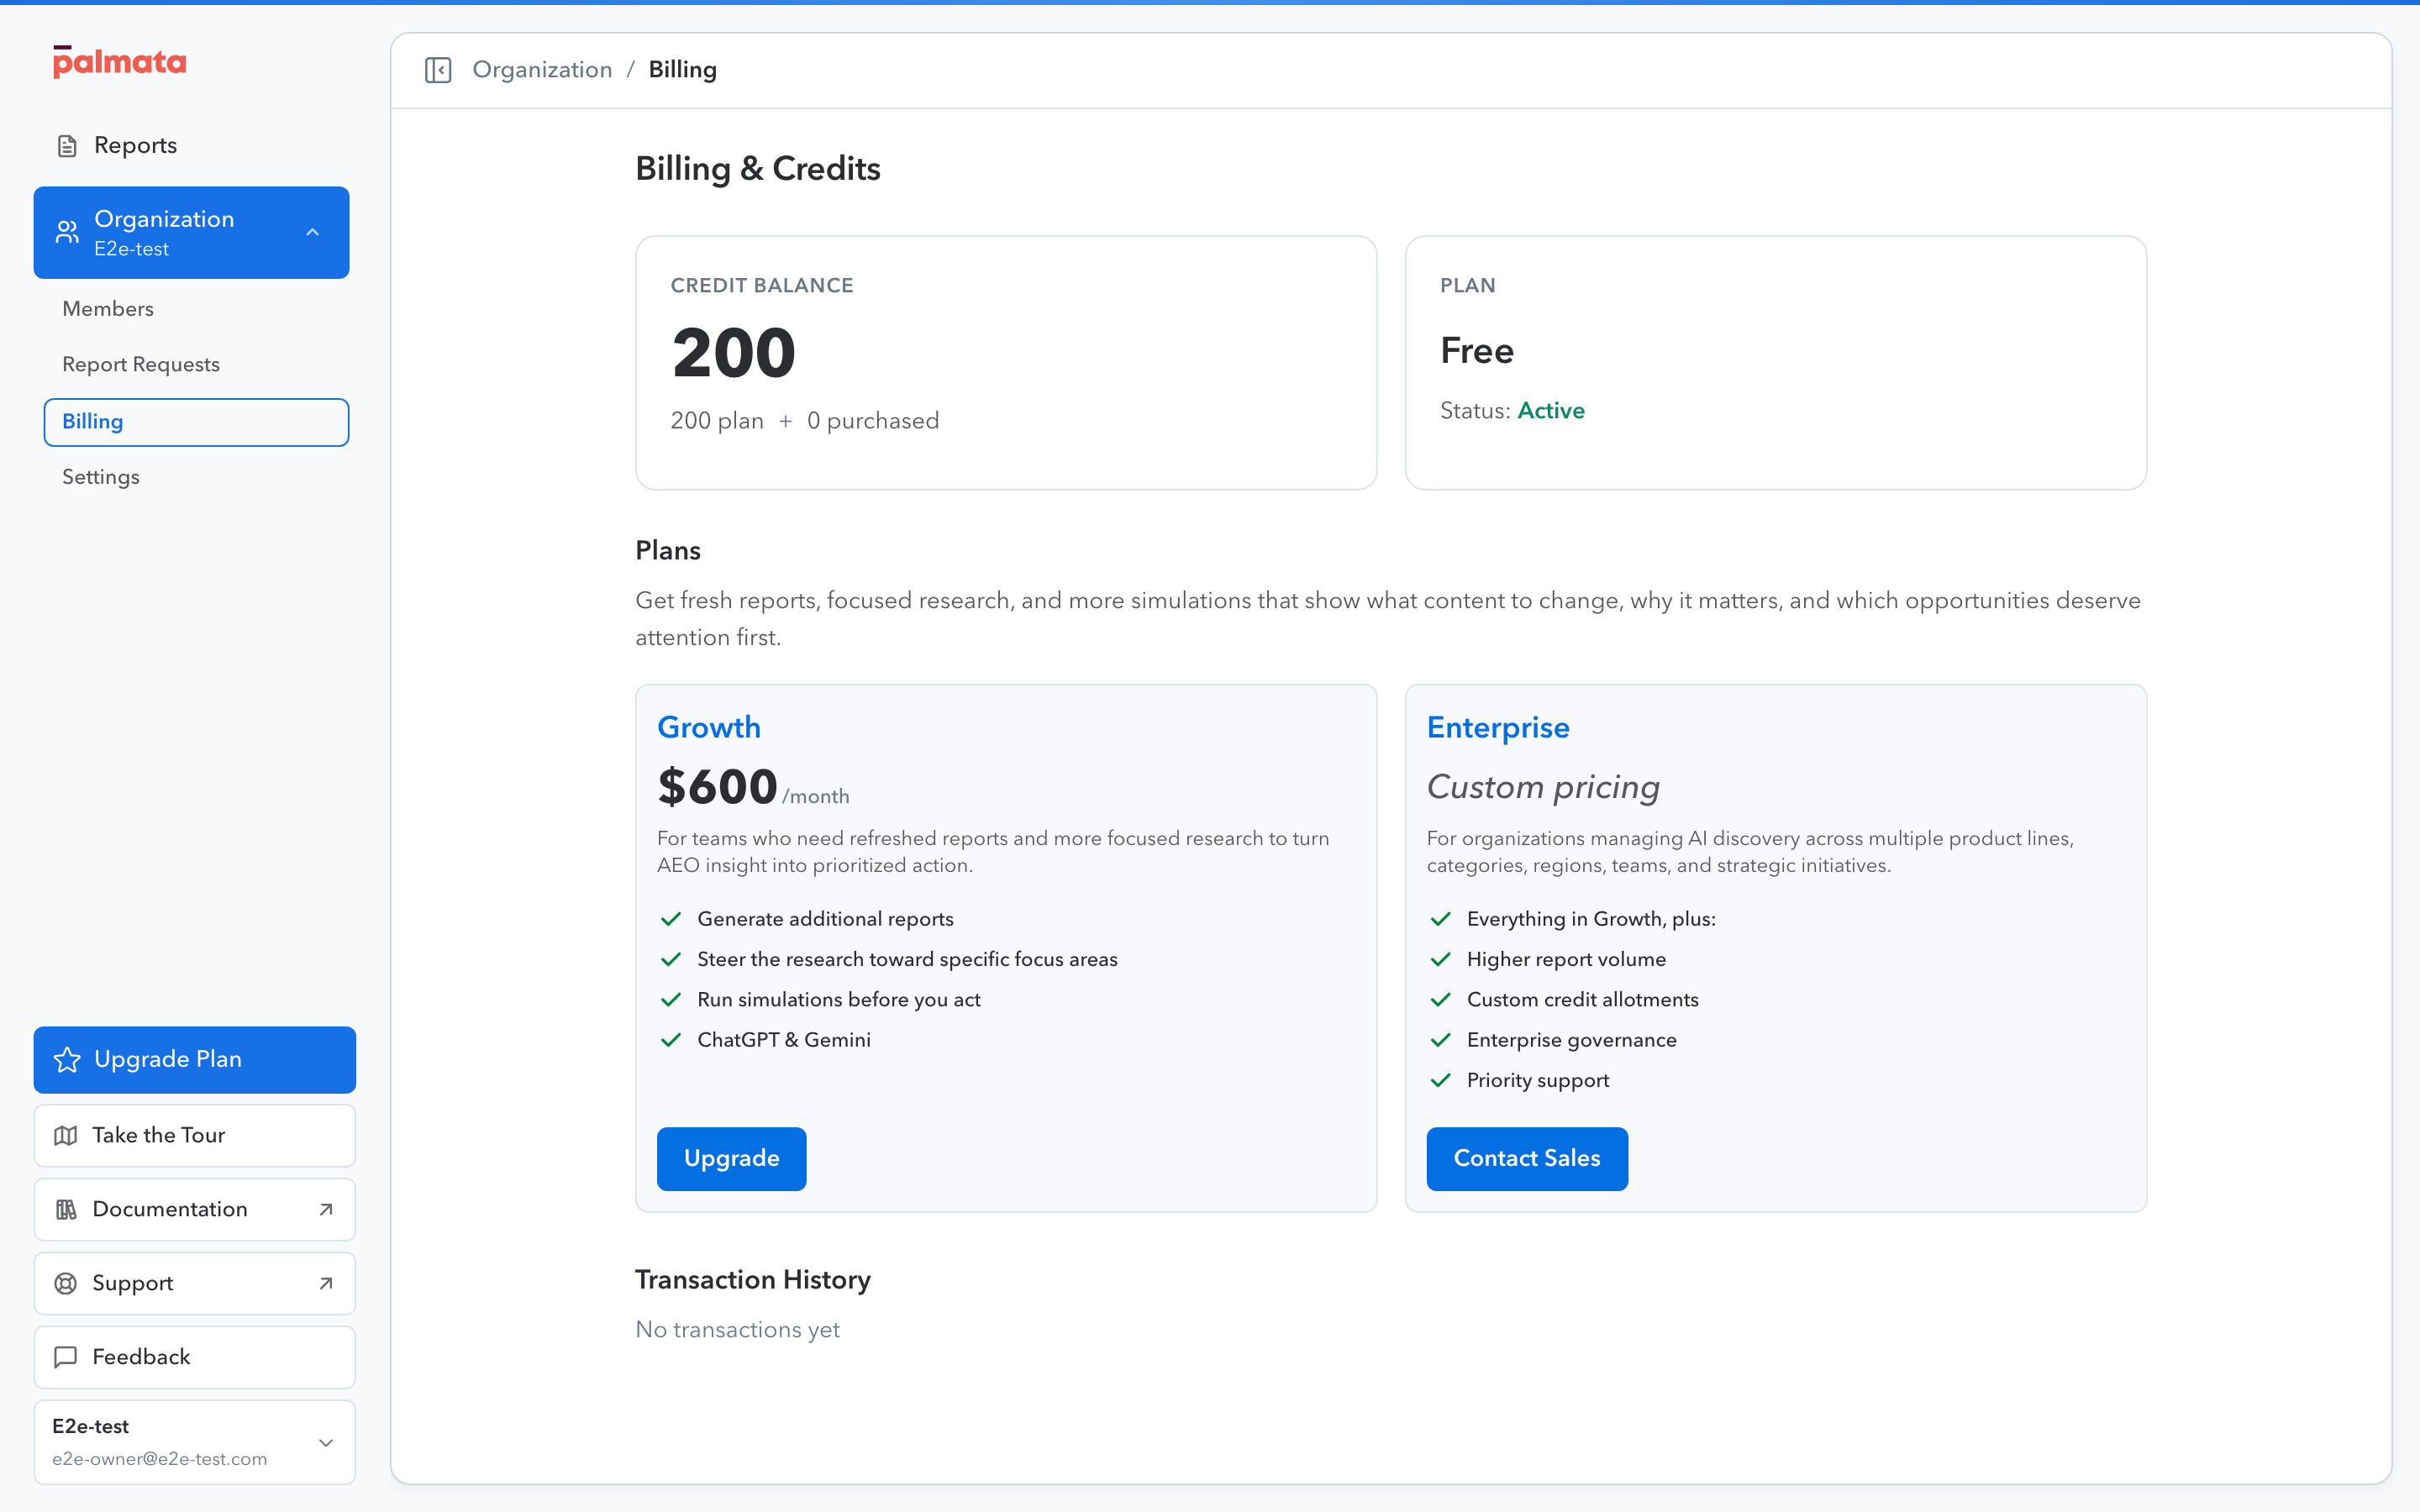
Task: Click the Organization people icon
Action: (x=67, y=232)
